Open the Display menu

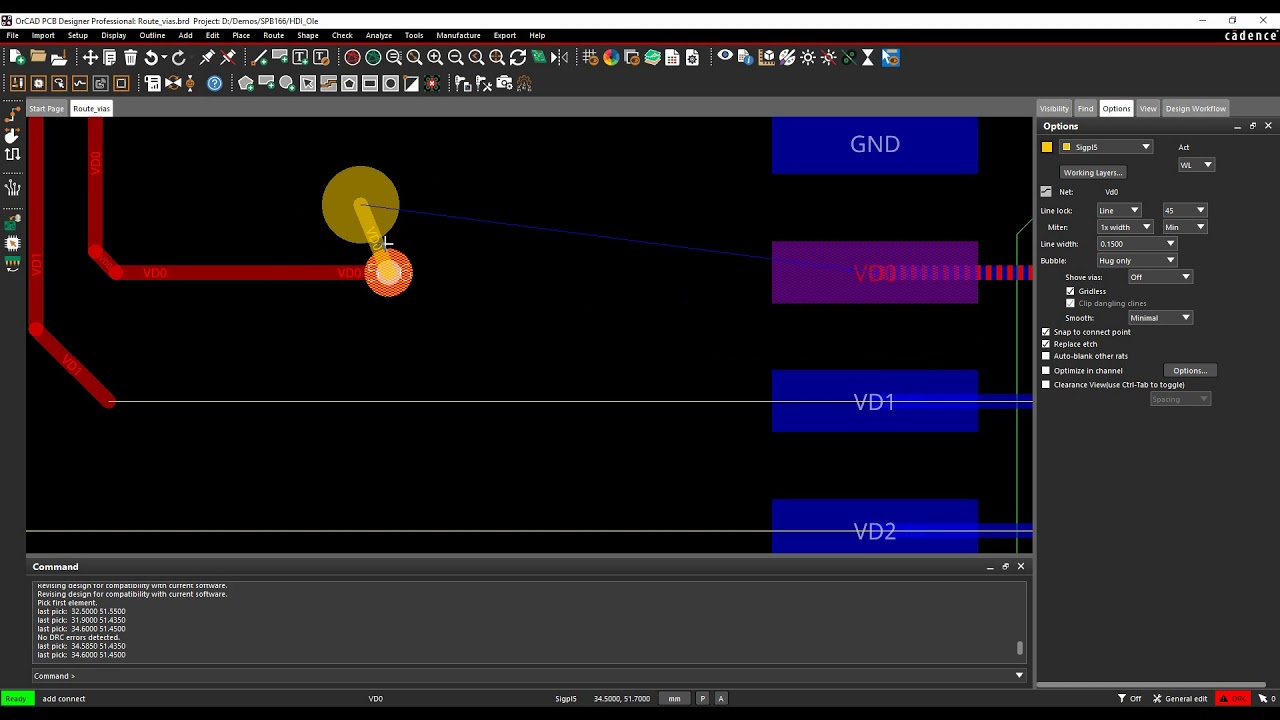(114, 35)
